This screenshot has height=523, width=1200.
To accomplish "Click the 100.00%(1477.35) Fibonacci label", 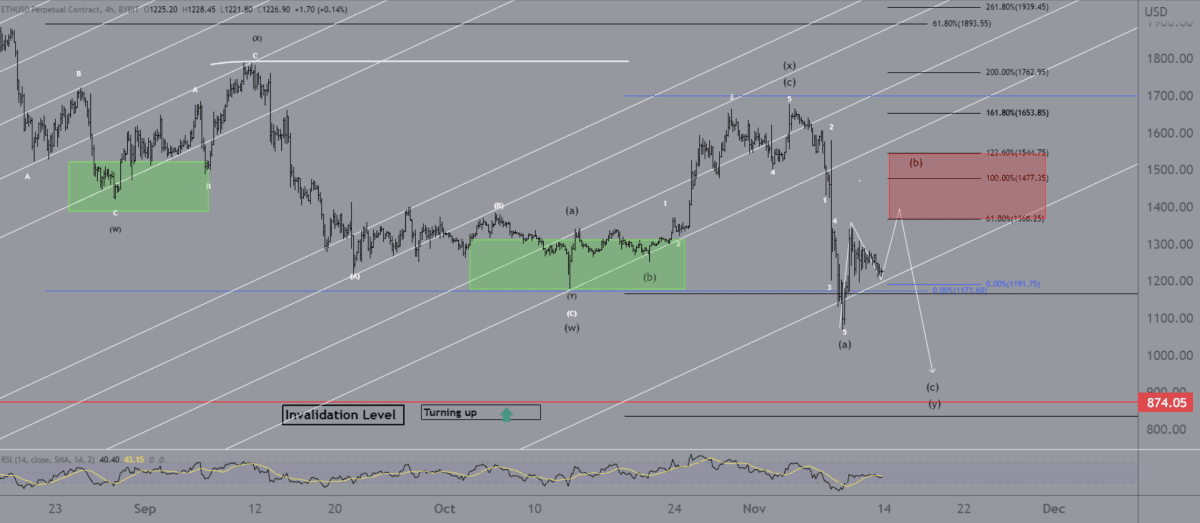I will click(x=1017, y=178).
